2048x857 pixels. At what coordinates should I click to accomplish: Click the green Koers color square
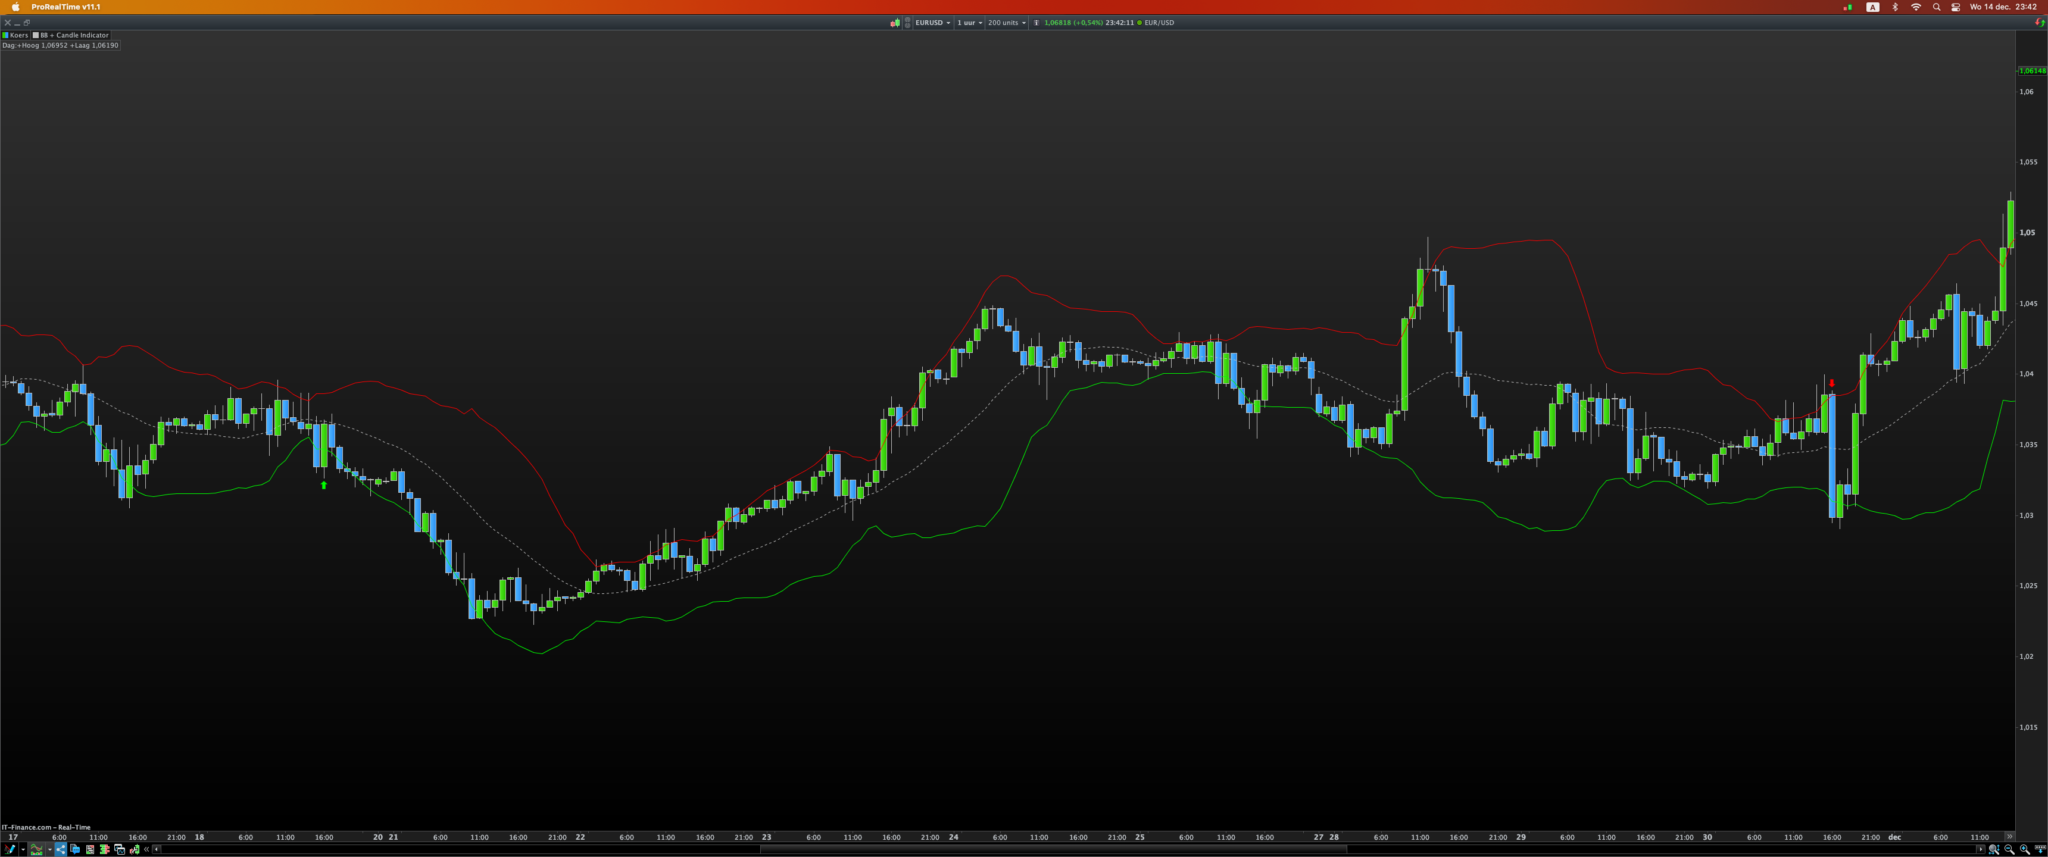[x=5, y=35]
